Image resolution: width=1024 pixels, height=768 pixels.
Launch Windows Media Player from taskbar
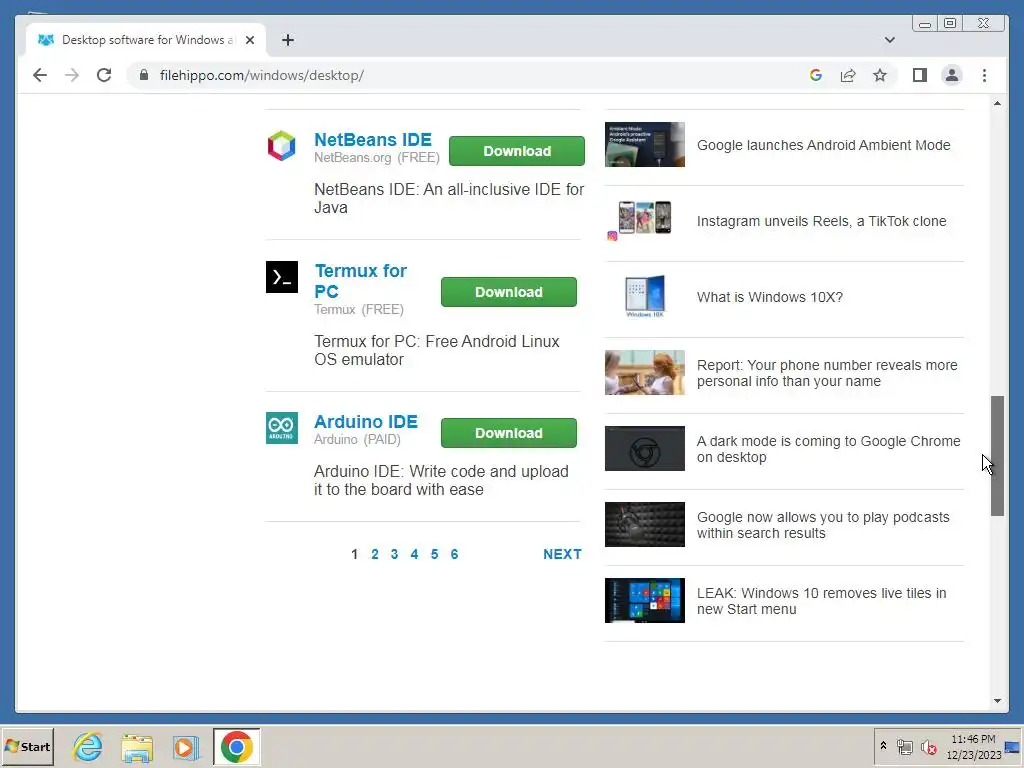point(185,746)
